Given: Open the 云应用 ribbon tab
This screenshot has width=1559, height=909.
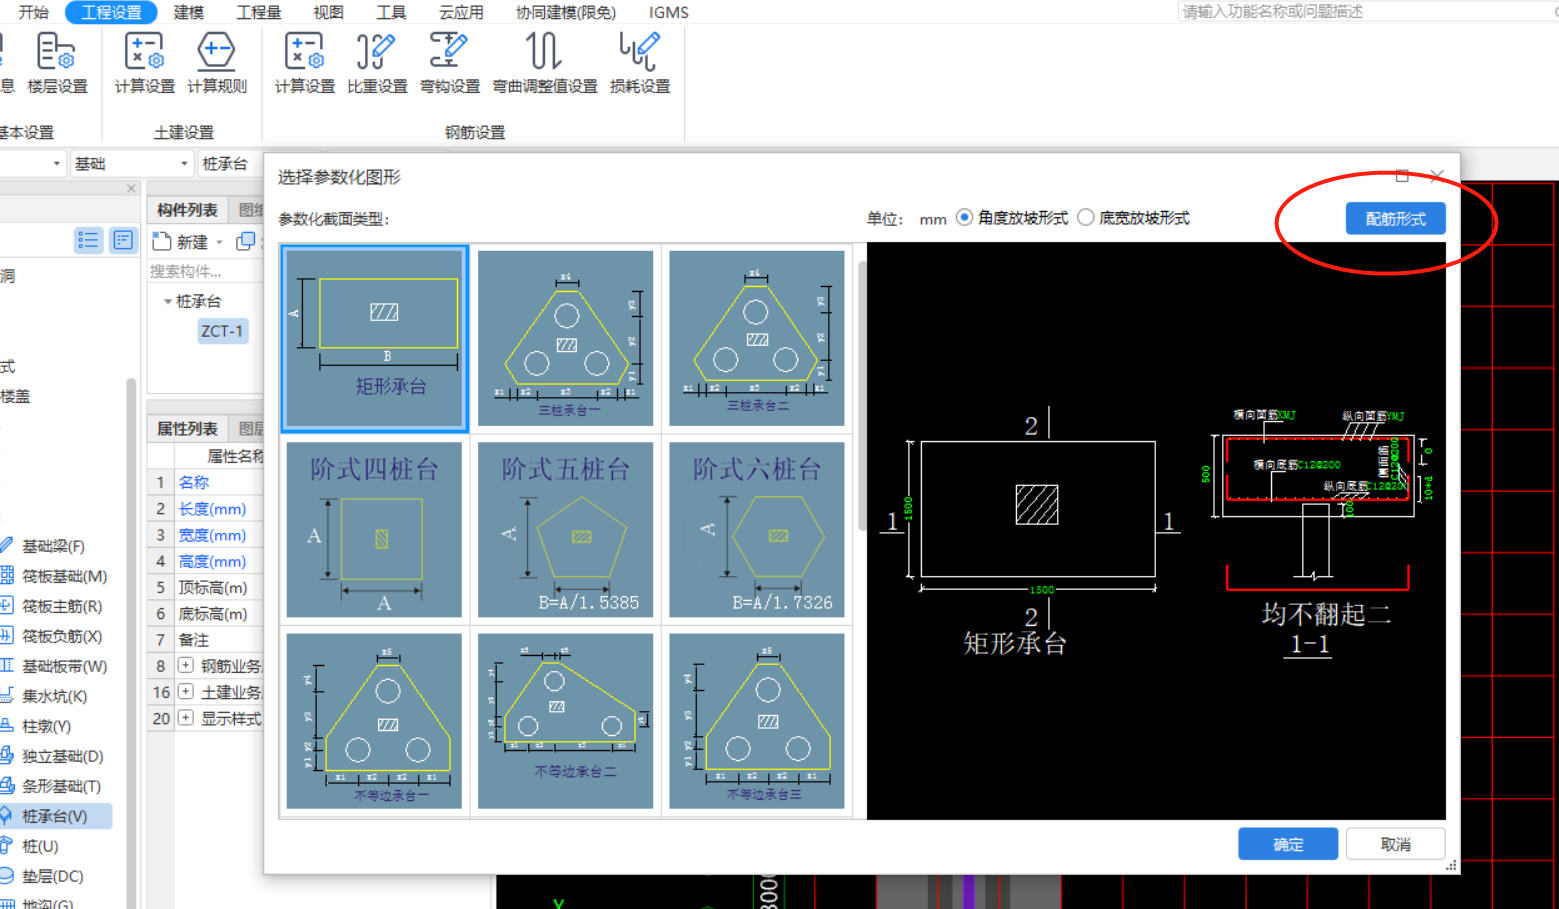Looking at the screenshot, I should tap(461, 12).
